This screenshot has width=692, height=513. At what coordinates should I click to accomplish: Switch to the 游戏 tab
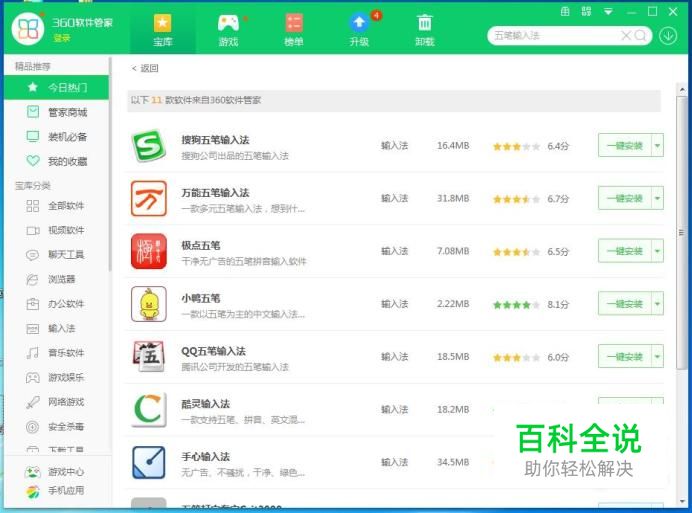[229, 30]
